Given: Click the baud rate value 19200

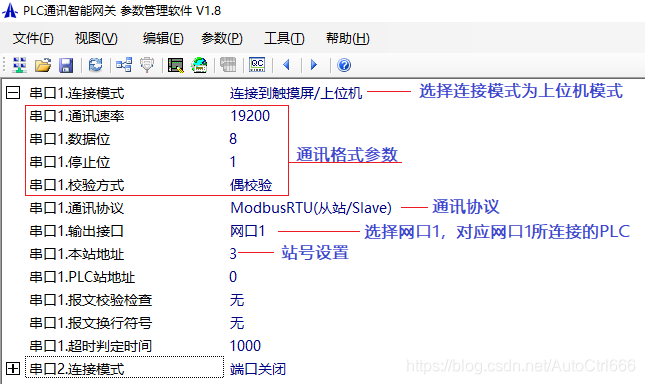Looking at the screenshot, I should point(250,116).
